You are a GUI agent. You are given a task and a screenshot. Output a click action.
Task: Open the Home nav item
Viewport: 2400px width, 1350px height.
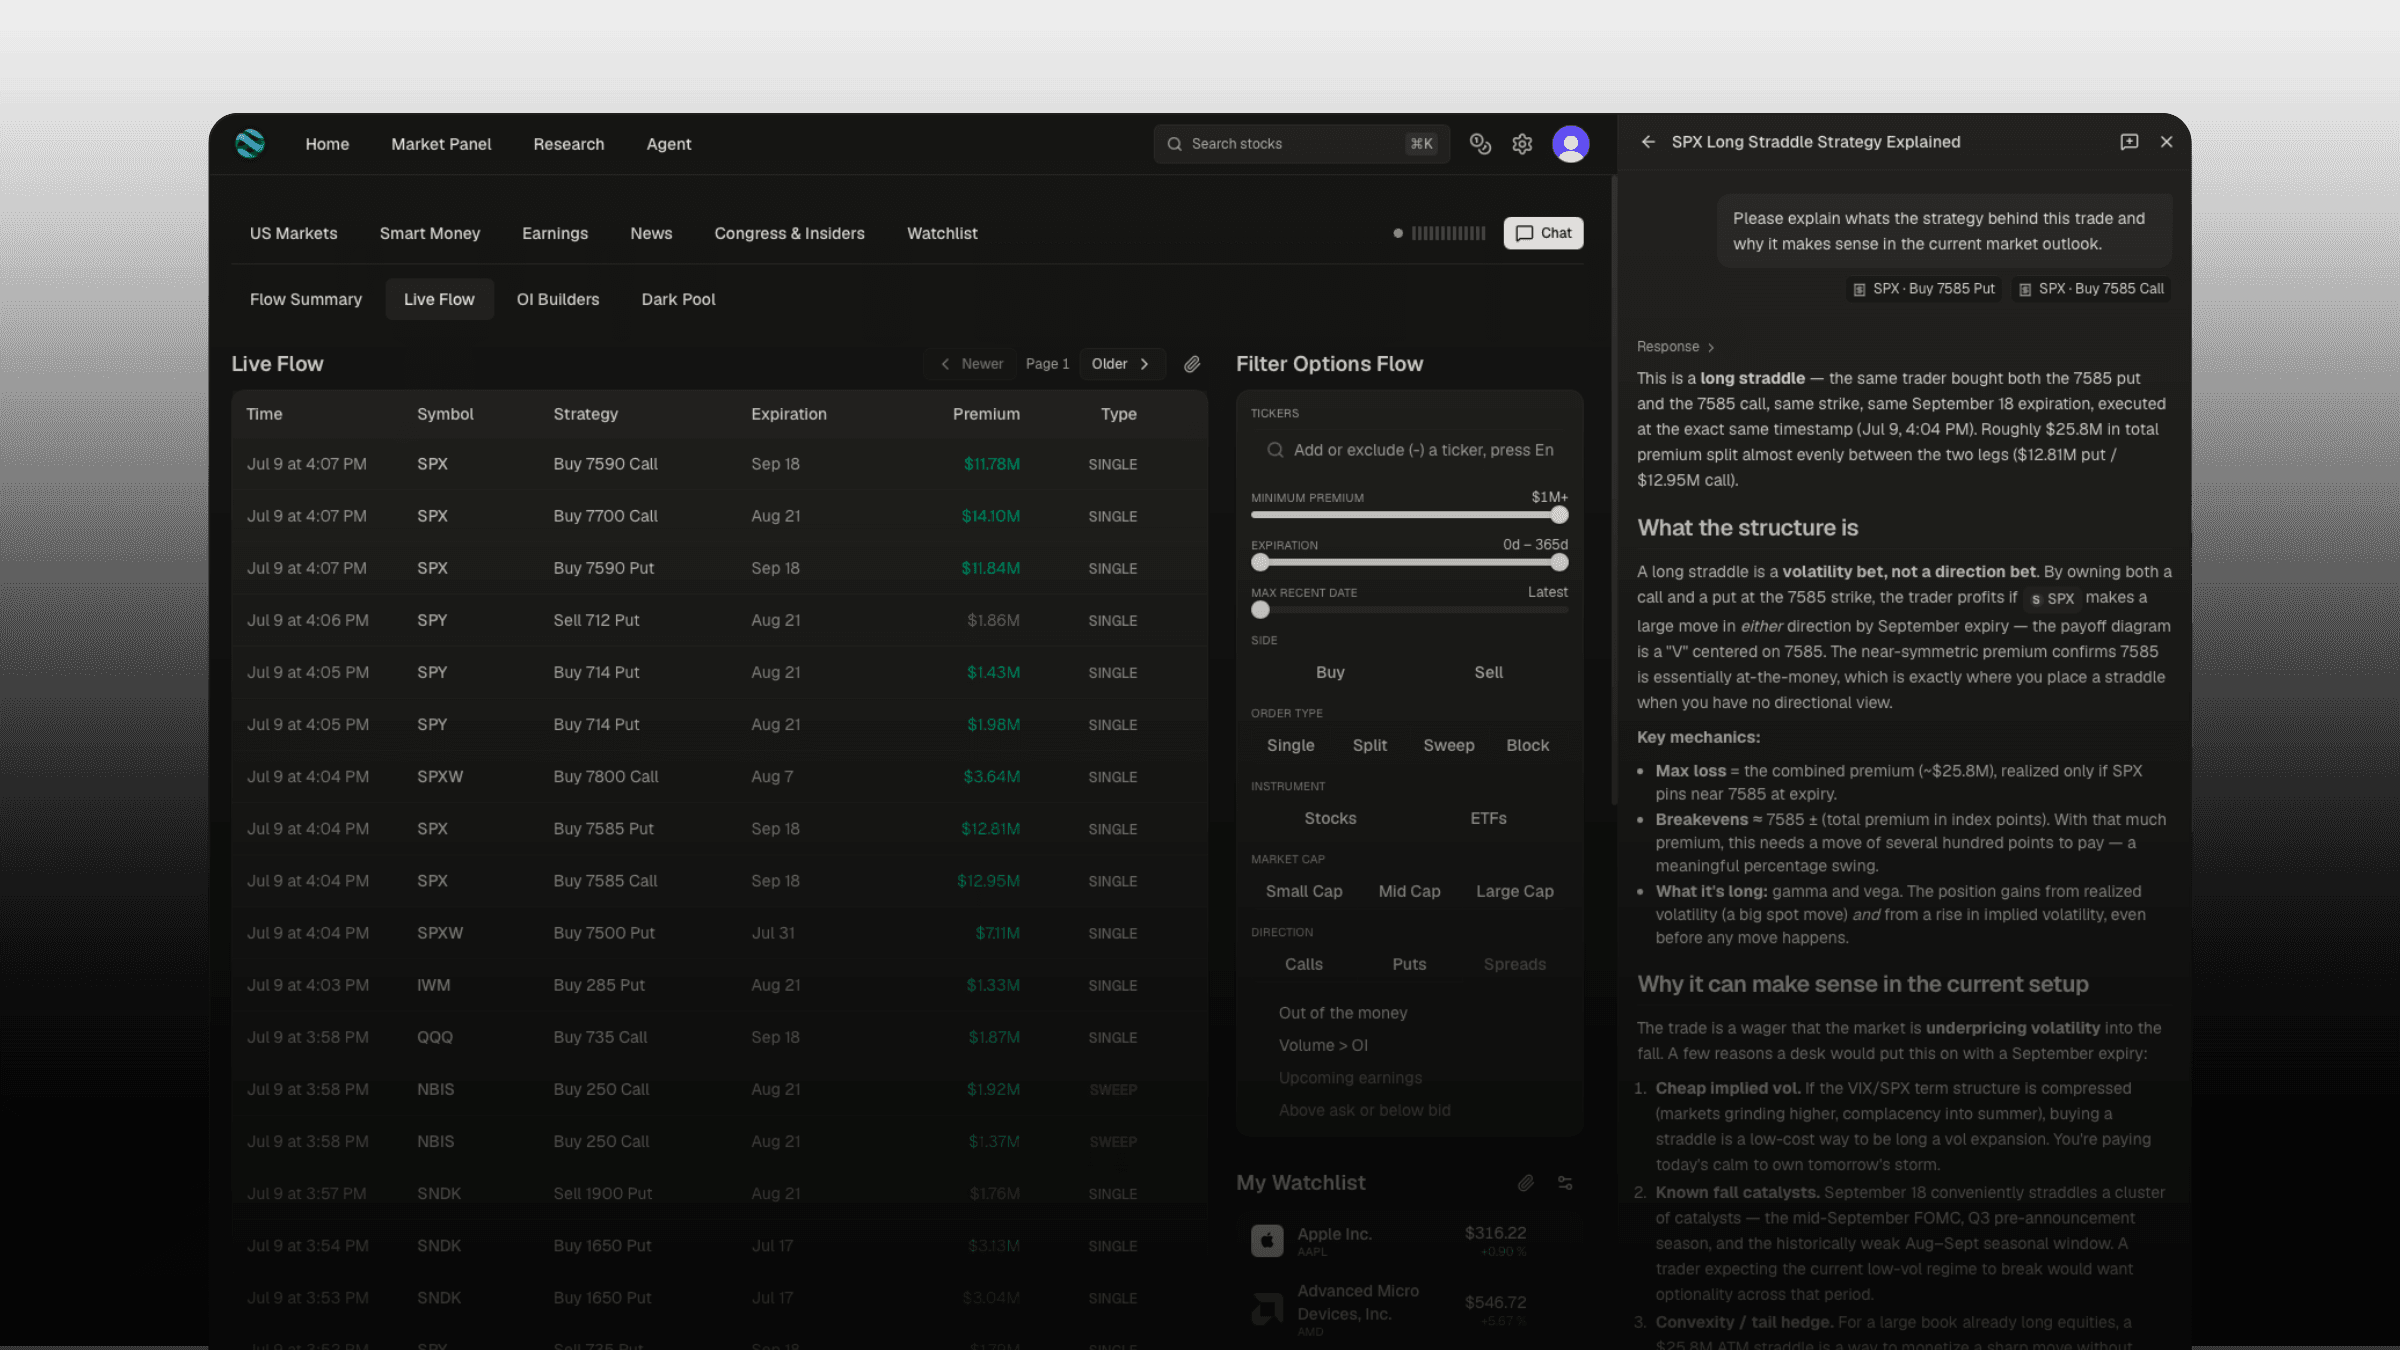[x=327, y=144]
